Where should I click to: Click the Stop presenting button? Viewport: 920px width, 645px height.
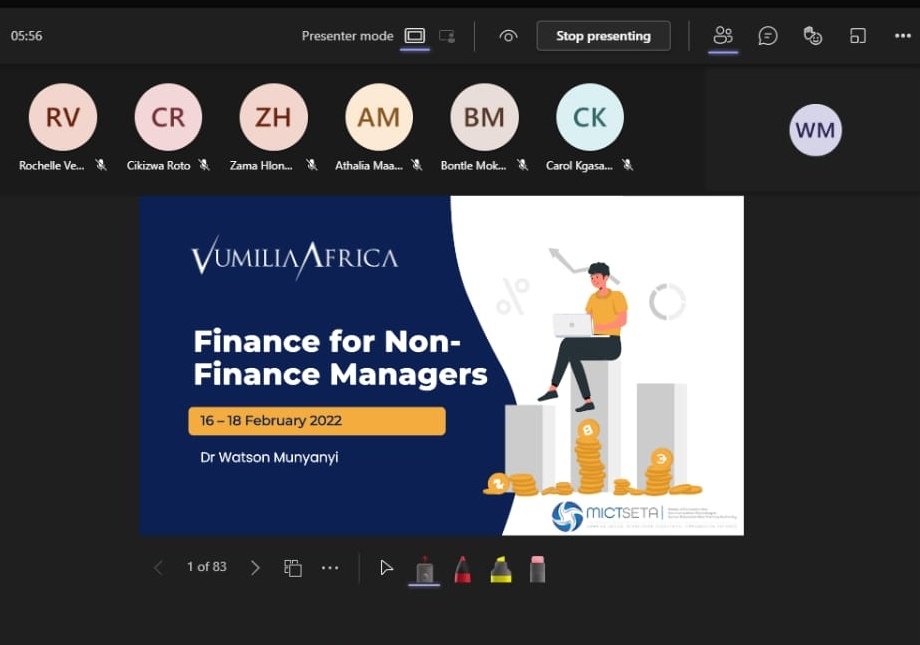click(x=603, y=36)
